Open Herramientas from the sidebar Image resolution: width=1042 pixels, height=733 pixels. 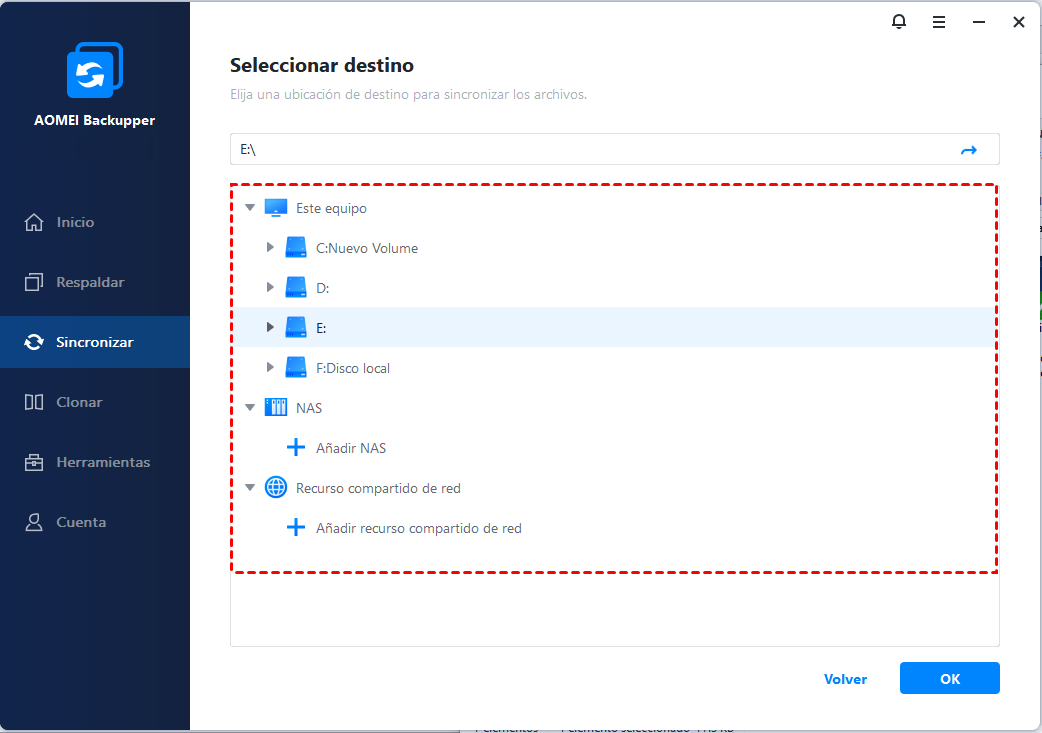point(103,462)
